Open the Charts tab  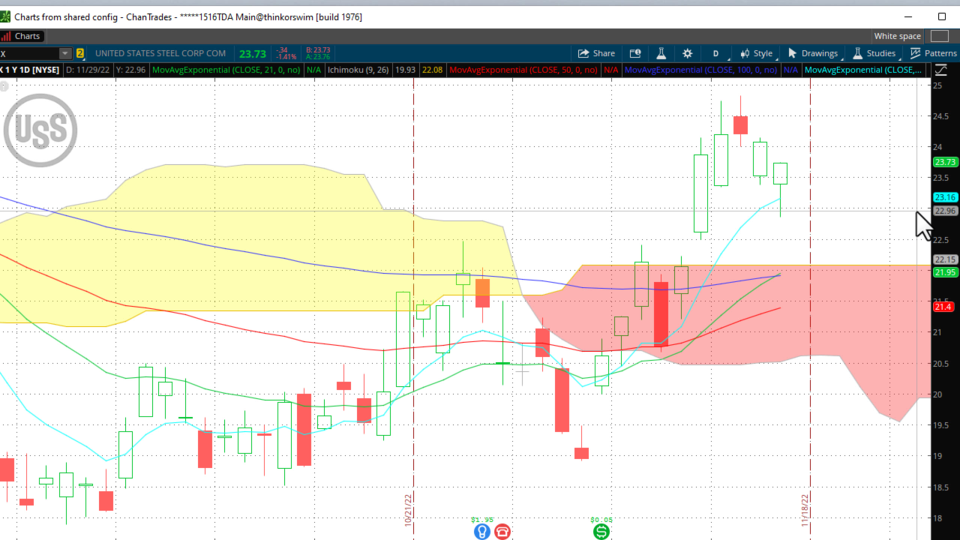click(x=21, y=36)
